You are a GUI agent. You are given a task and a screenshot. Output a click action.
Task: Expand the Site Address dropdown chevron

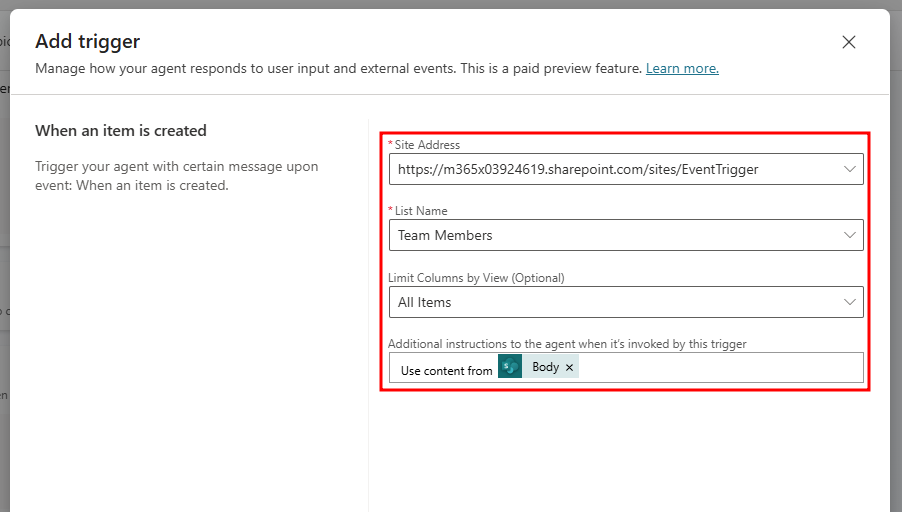click(x=850, y=169)
